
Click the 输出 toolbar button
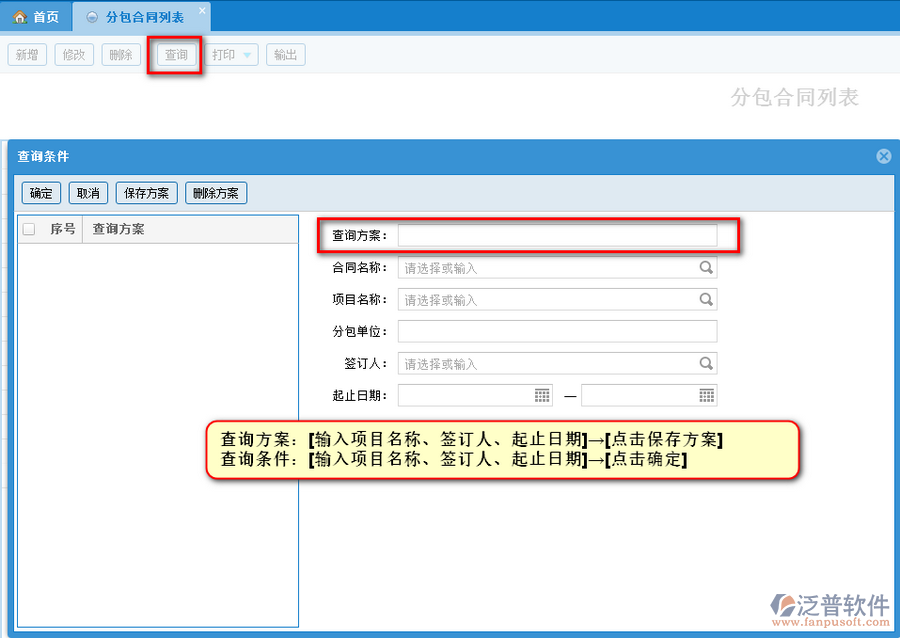pyautogui.click(x=285, y=55)
